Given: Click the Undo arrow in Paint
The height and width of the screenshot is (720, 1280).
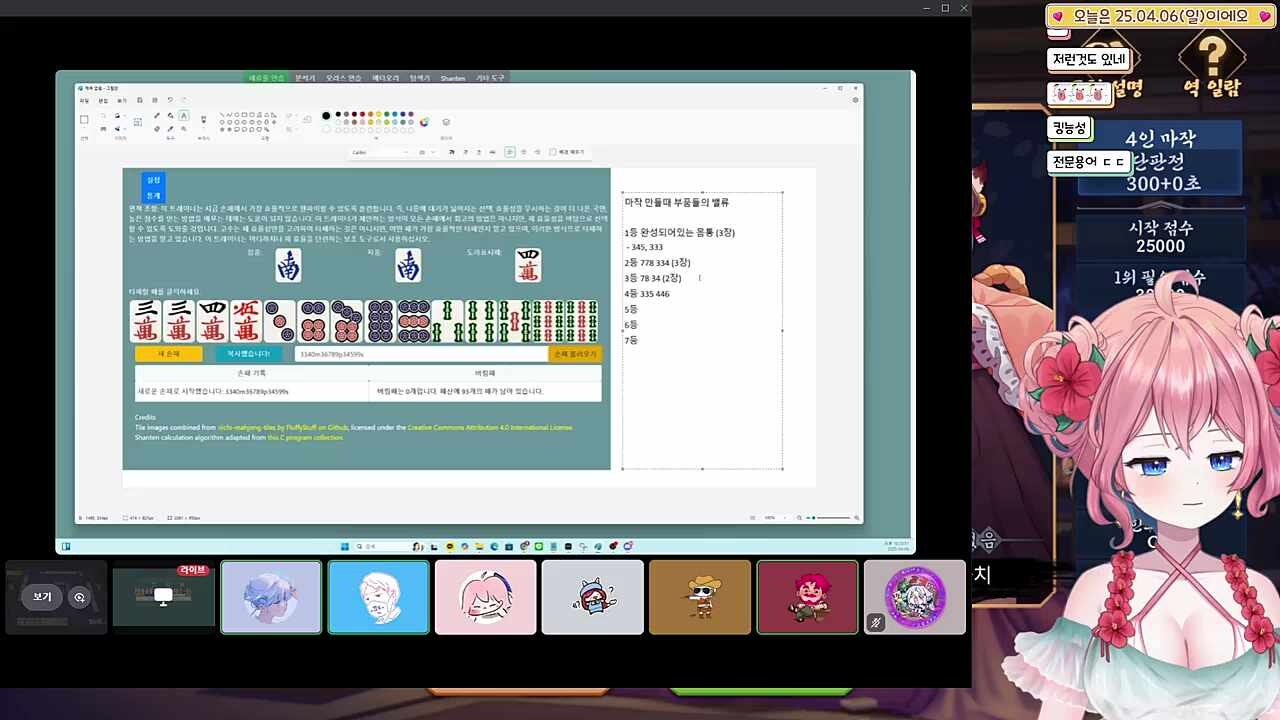Looking at the screenshot, I should [170, 100].
